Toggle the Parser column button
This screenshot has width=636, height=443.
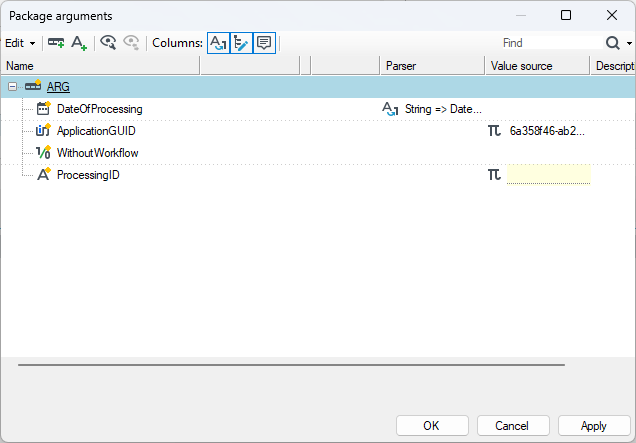pos(219,43)
